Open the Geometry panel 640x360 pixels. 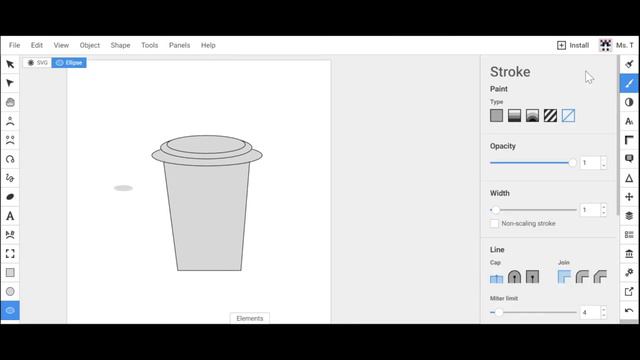(x=629, y=140)
